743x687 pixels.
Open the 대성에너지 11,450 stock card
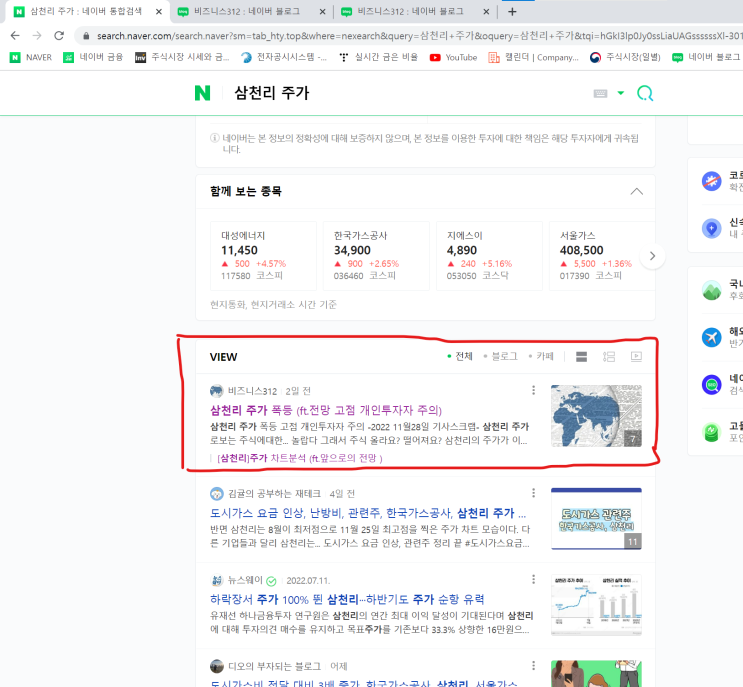click(263, 255)
